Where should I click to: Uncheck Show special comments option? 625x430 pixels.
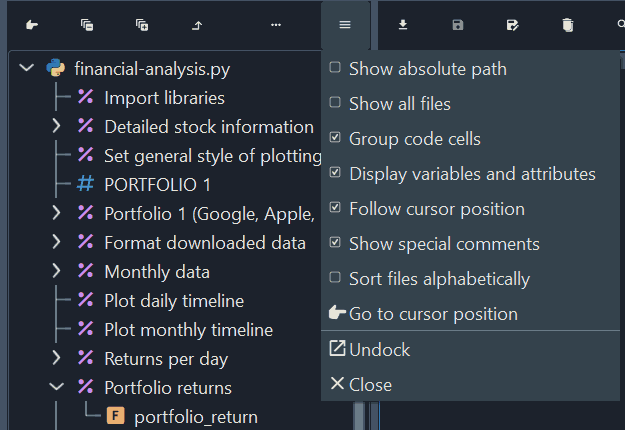coord(335,242)
